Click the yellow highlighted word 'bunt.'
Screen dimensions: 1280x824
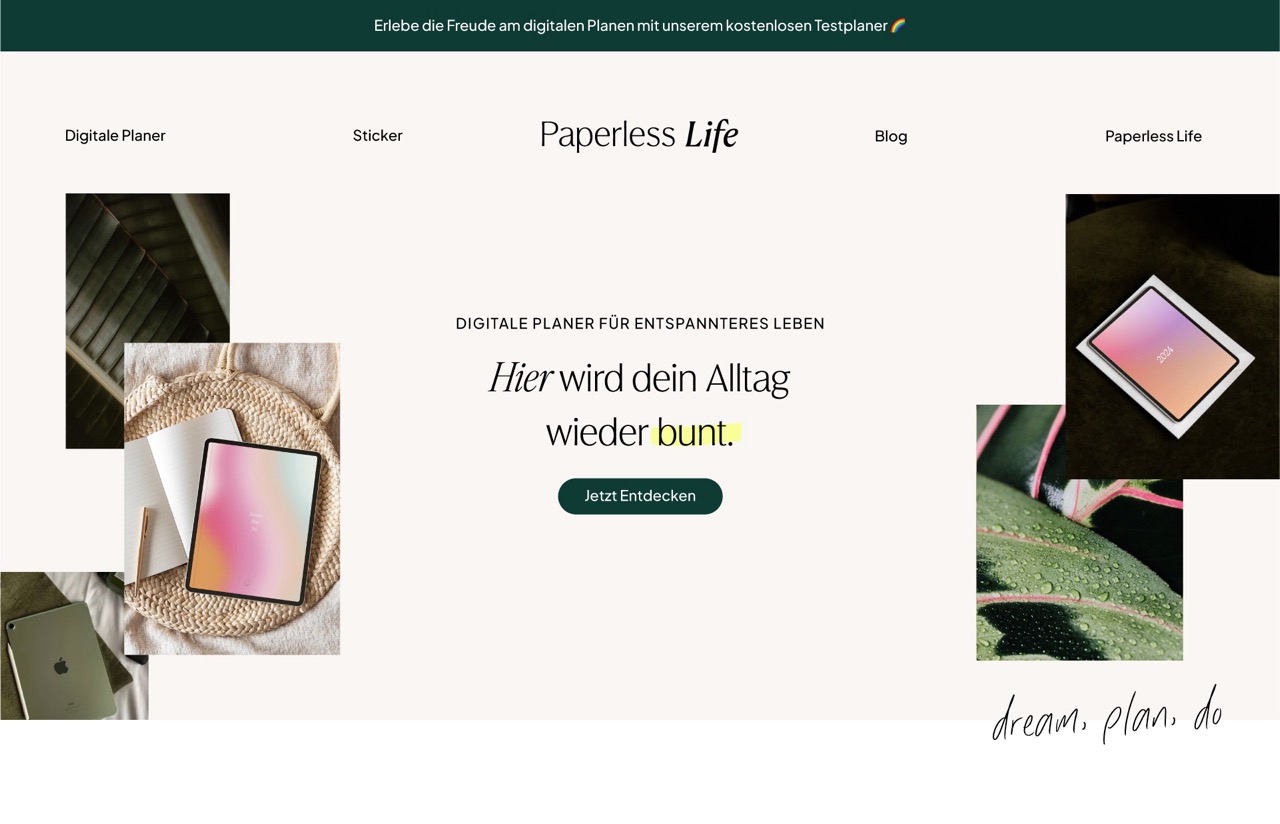click(x=697, y=432)
